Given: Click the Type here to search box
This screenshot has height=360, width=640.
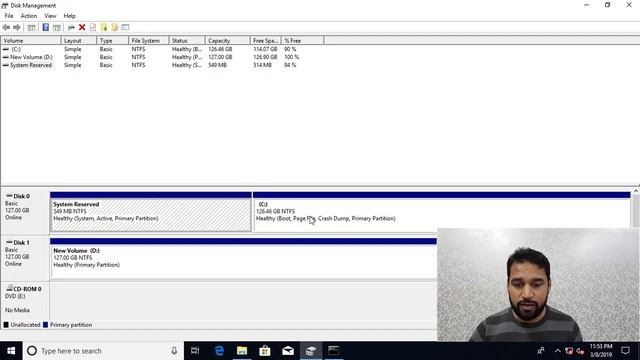Looking at the screenshot, I should tap(103, 351).
